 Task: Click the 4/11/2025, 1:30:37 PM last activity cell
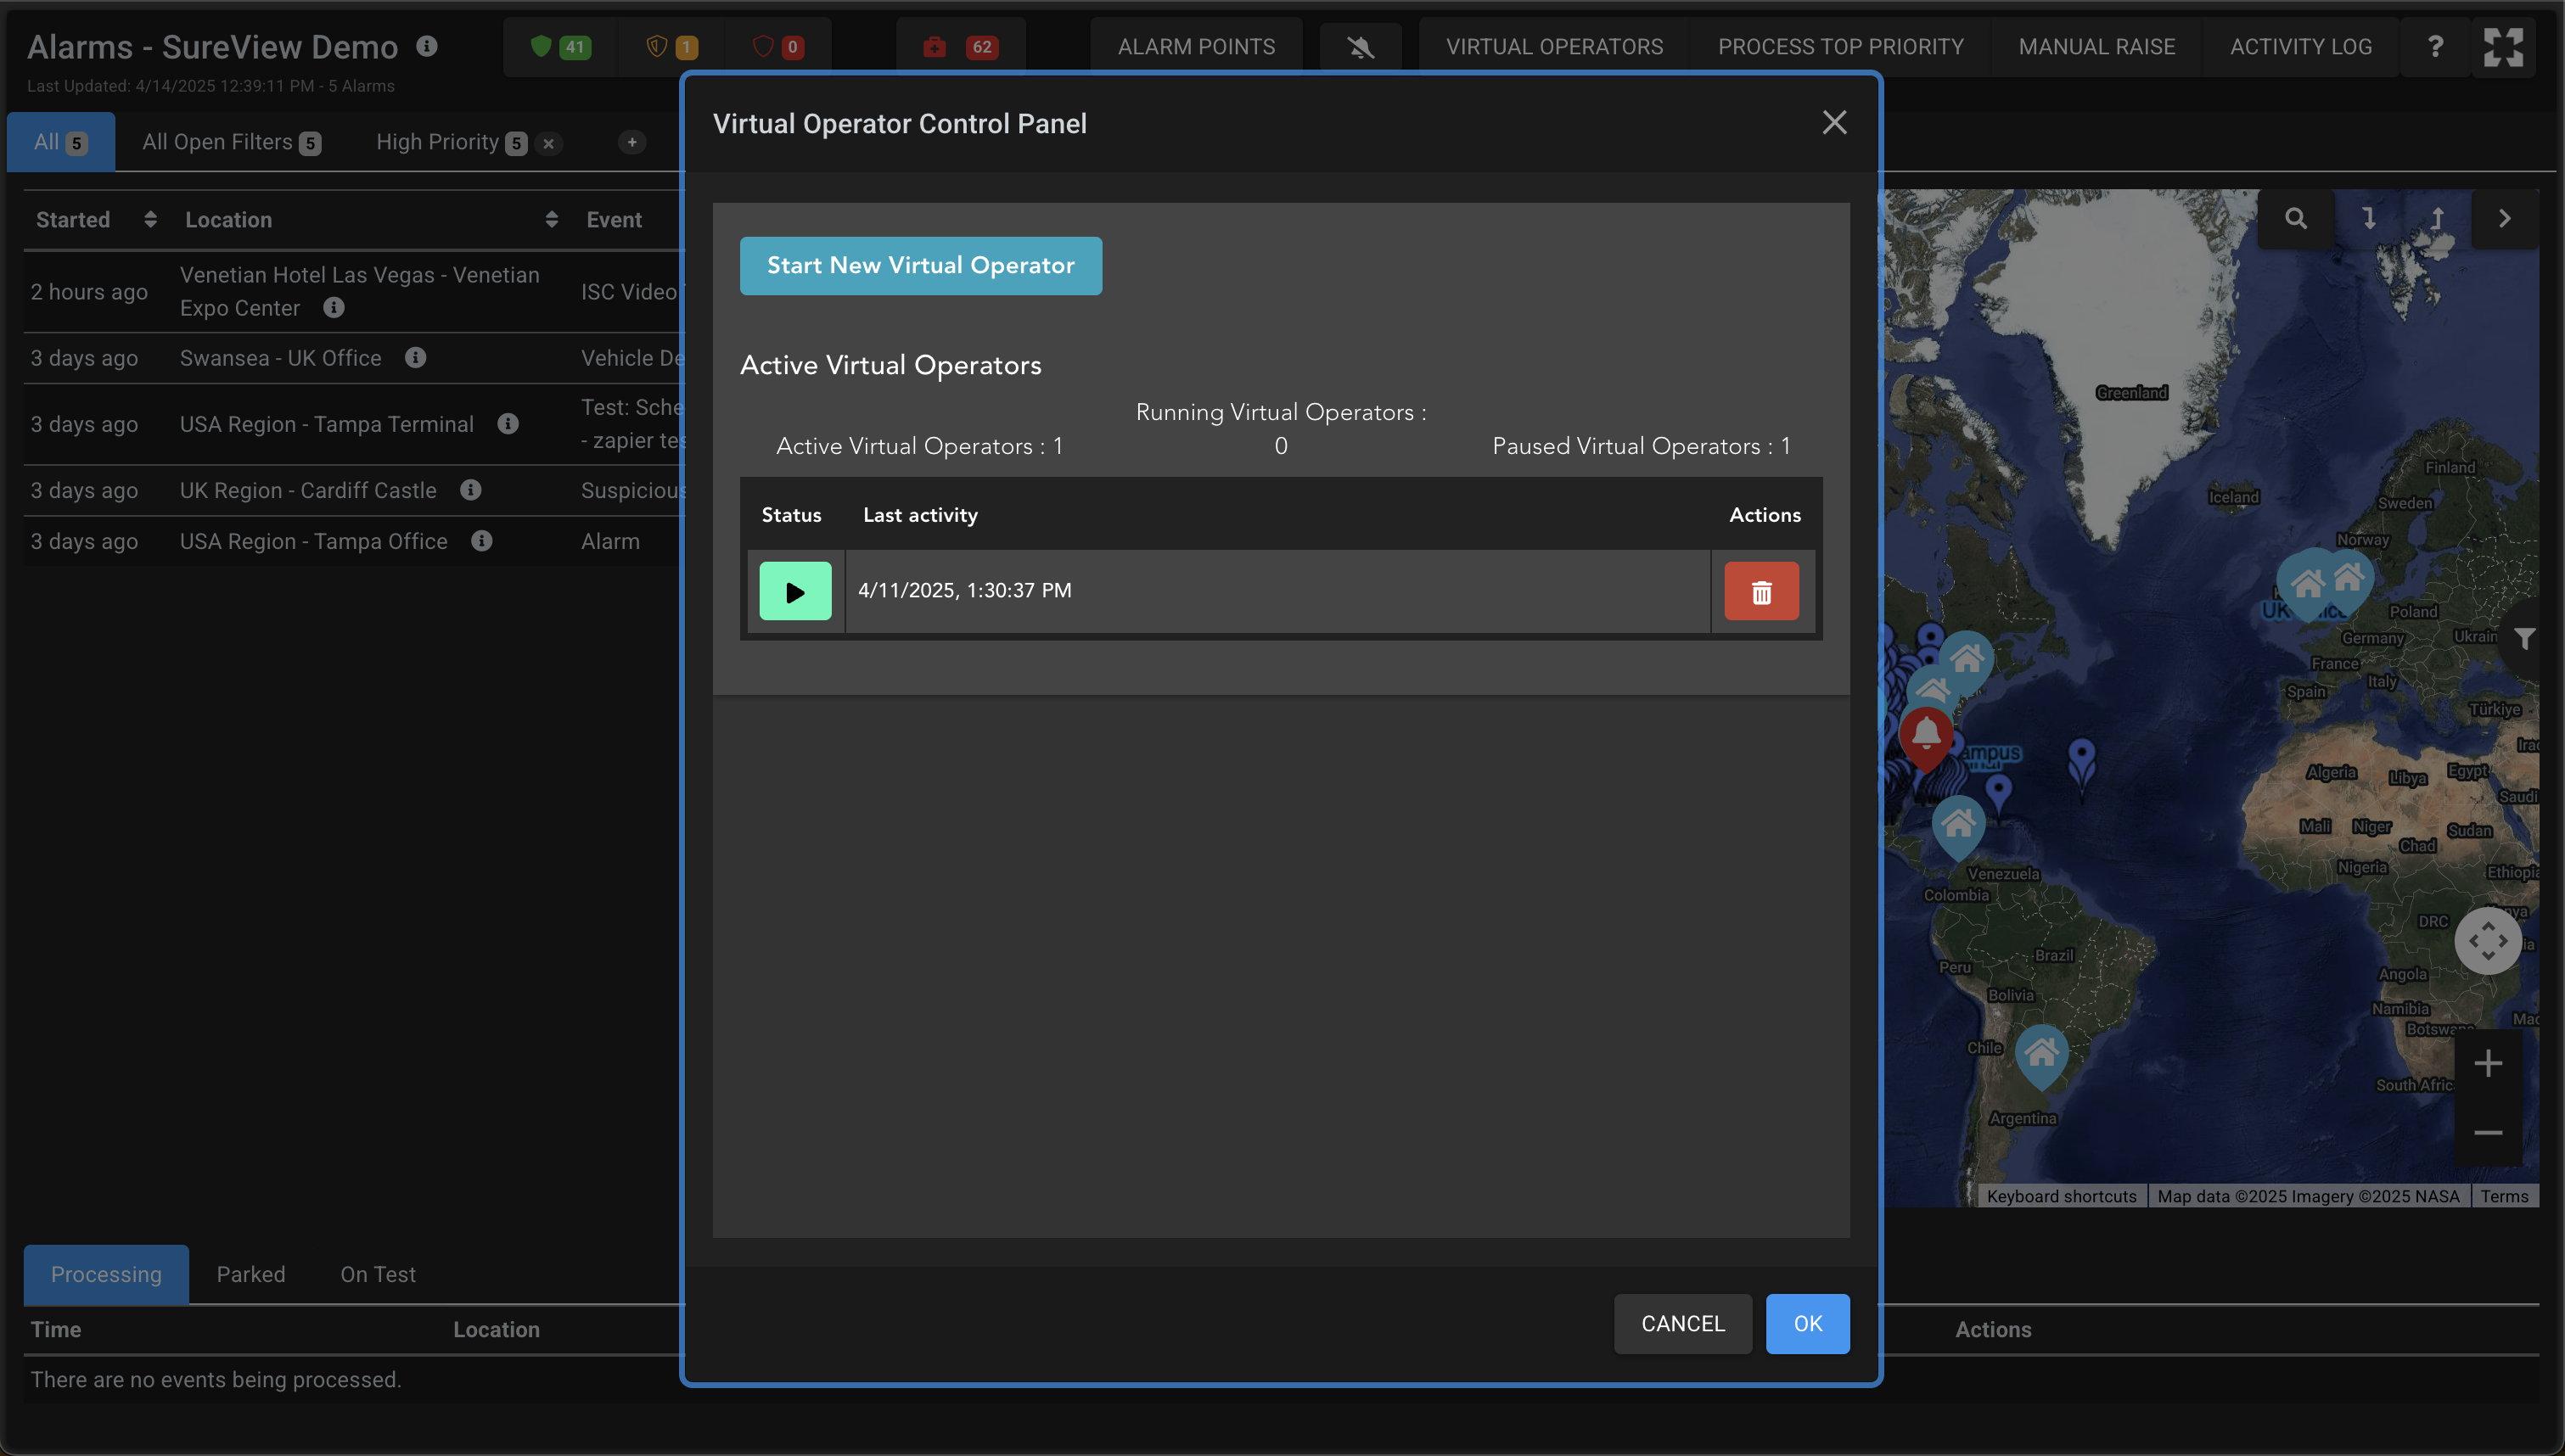[1277, 591]
